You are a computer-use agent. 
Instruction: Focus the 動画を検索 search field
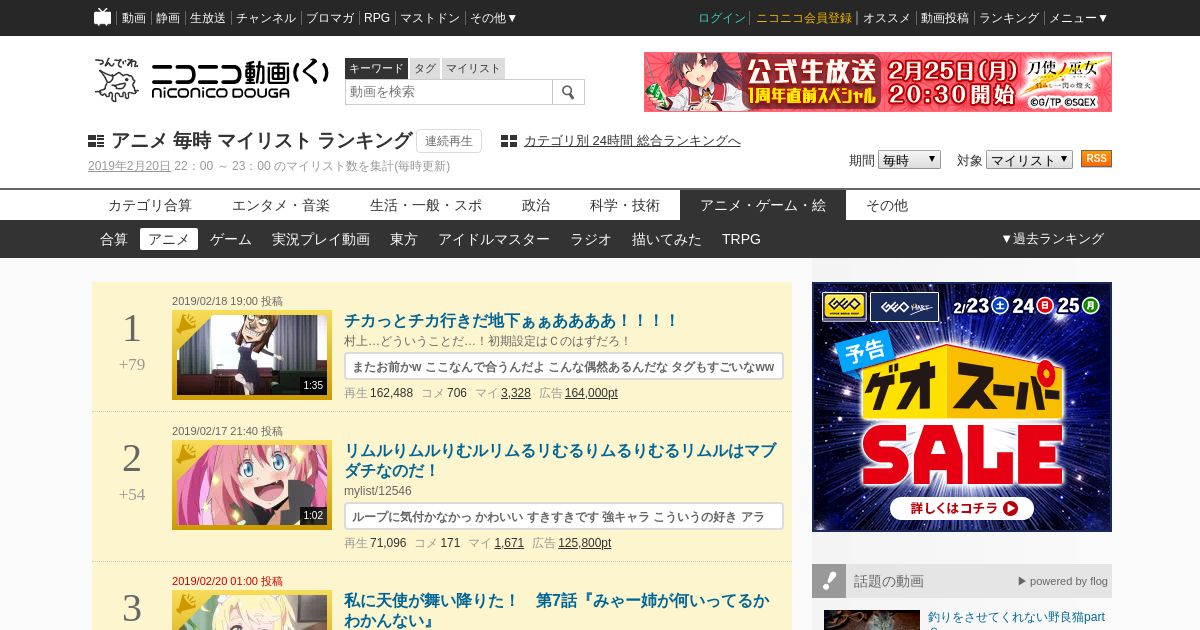[x=449, y=92]
